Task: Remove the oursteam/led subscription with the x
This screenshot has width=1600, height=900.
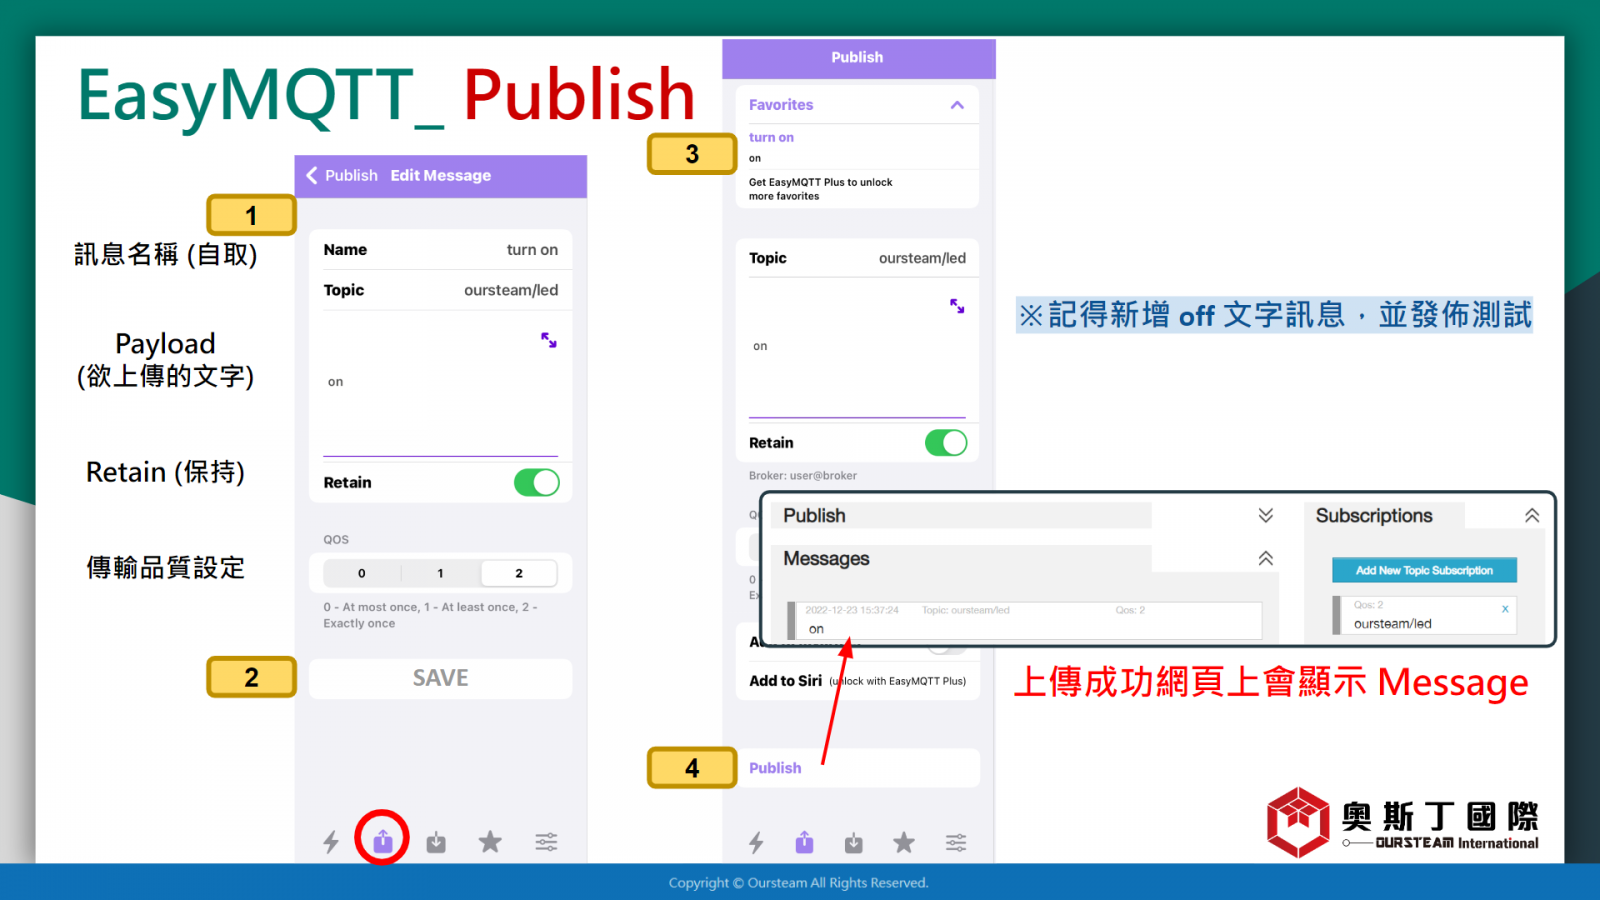Action: coord(1505,609)
